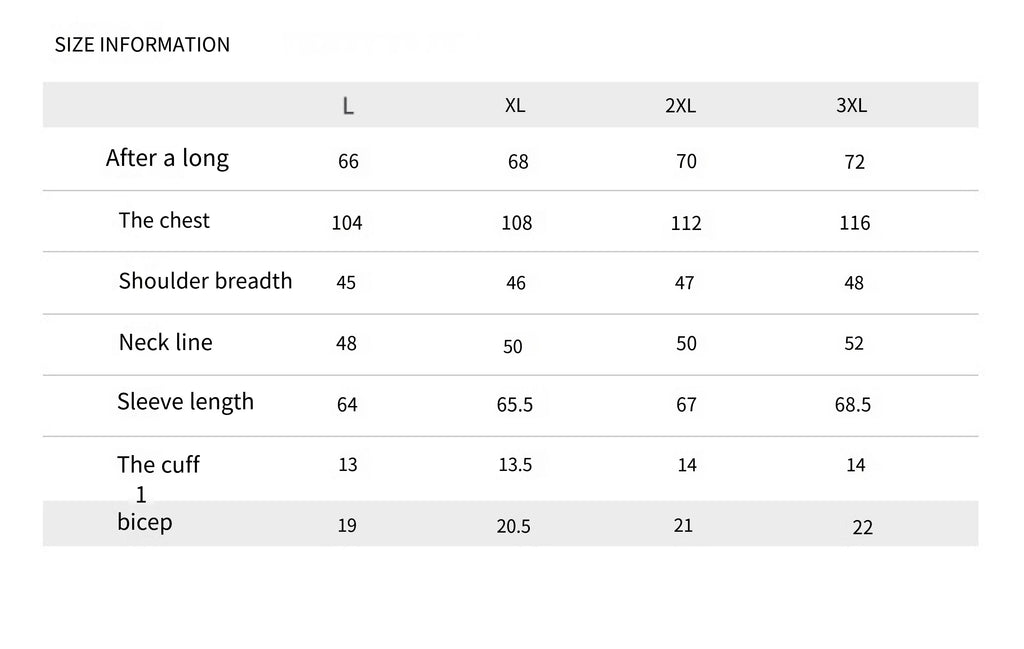
Task: Click the 'Neck line' row label
Action: pyautogui.click(x=165, y=342)
